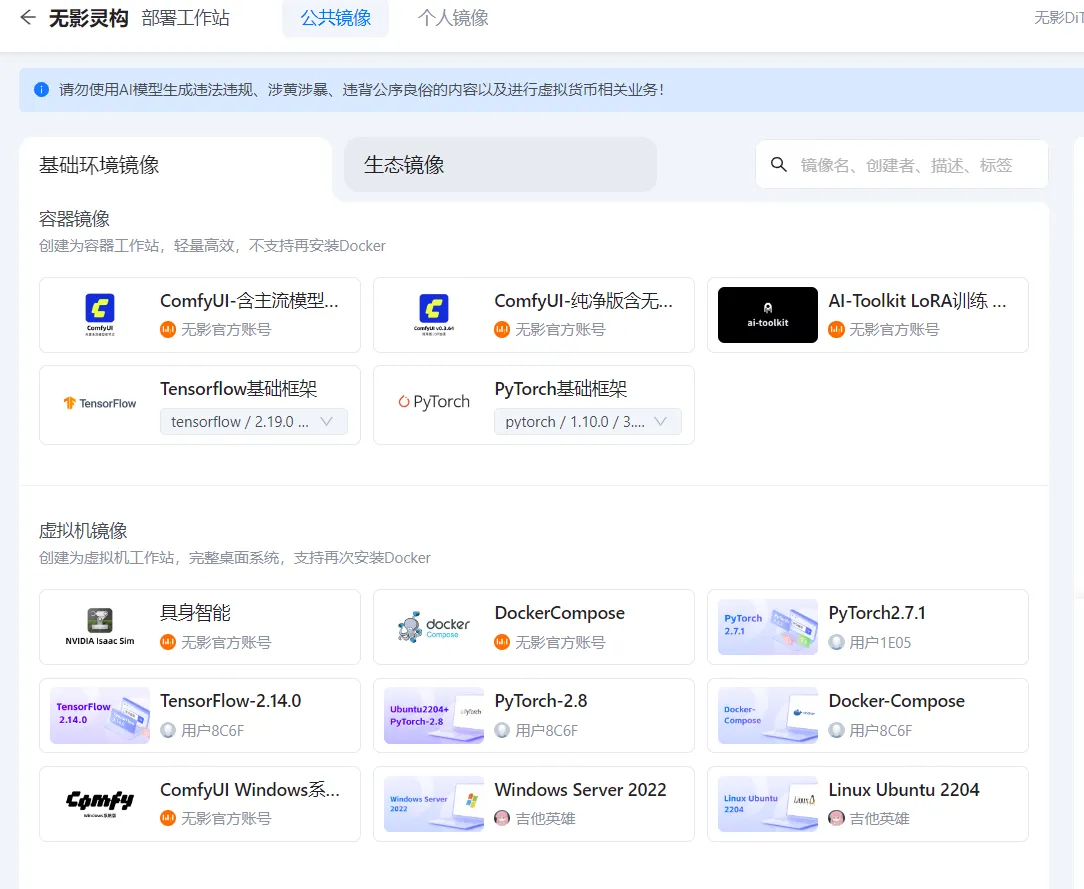Viewport: 1084px width, 889px height.
Task: Open the tensorflow / 2.19.0 version dropdown
Action: (254, 422)
